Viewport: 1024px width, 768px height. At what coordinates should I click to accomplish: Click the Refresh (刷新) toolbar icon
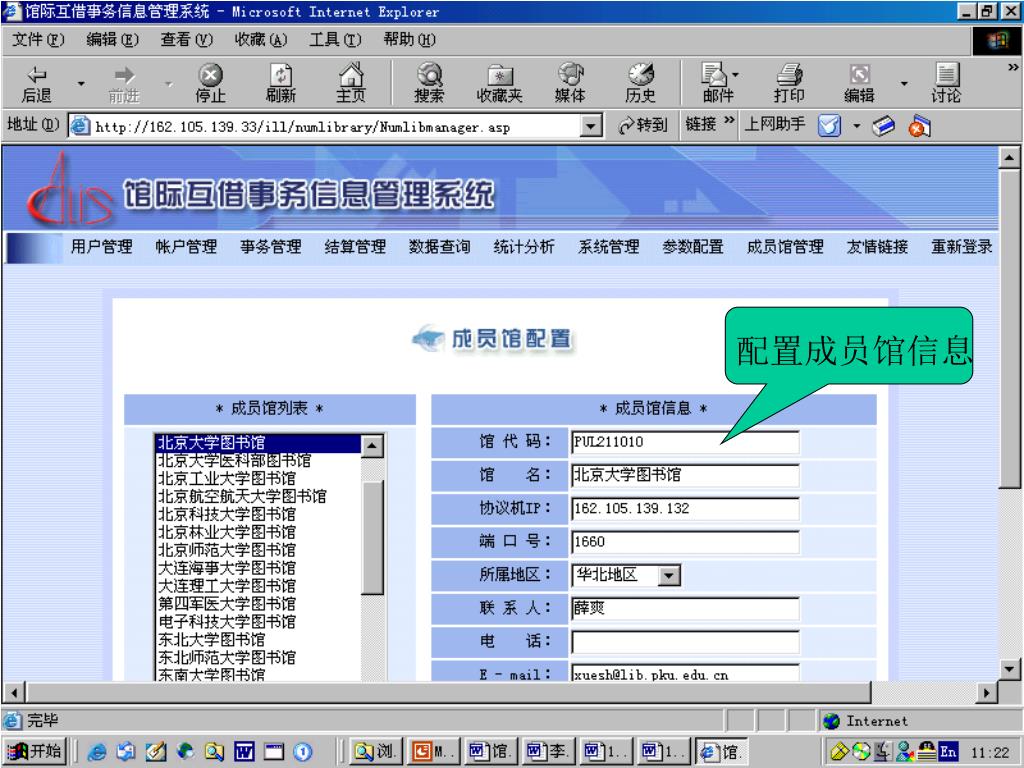click(281, 84)
